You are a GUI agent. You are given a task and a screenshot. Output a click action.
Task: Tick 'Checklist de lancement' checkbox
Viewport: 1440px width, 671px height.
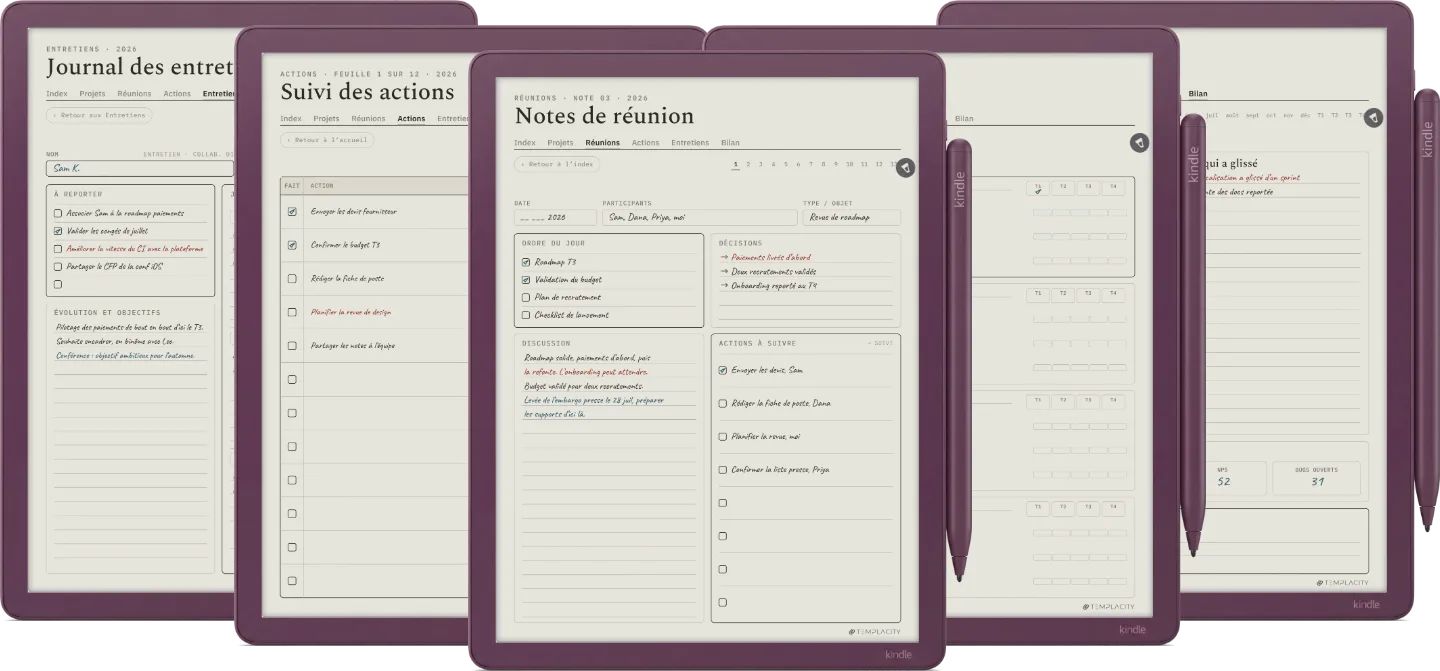pos(526,315)
